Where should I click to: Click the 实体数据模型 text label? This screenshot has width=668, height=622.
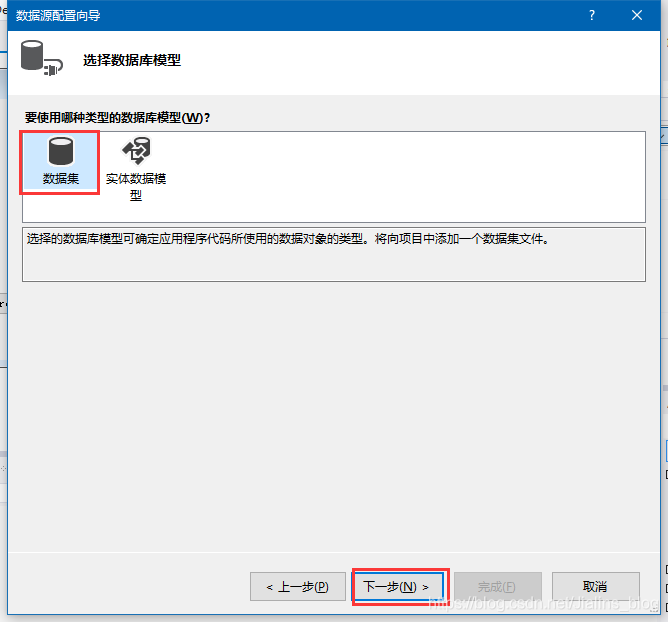click(136, 187)
